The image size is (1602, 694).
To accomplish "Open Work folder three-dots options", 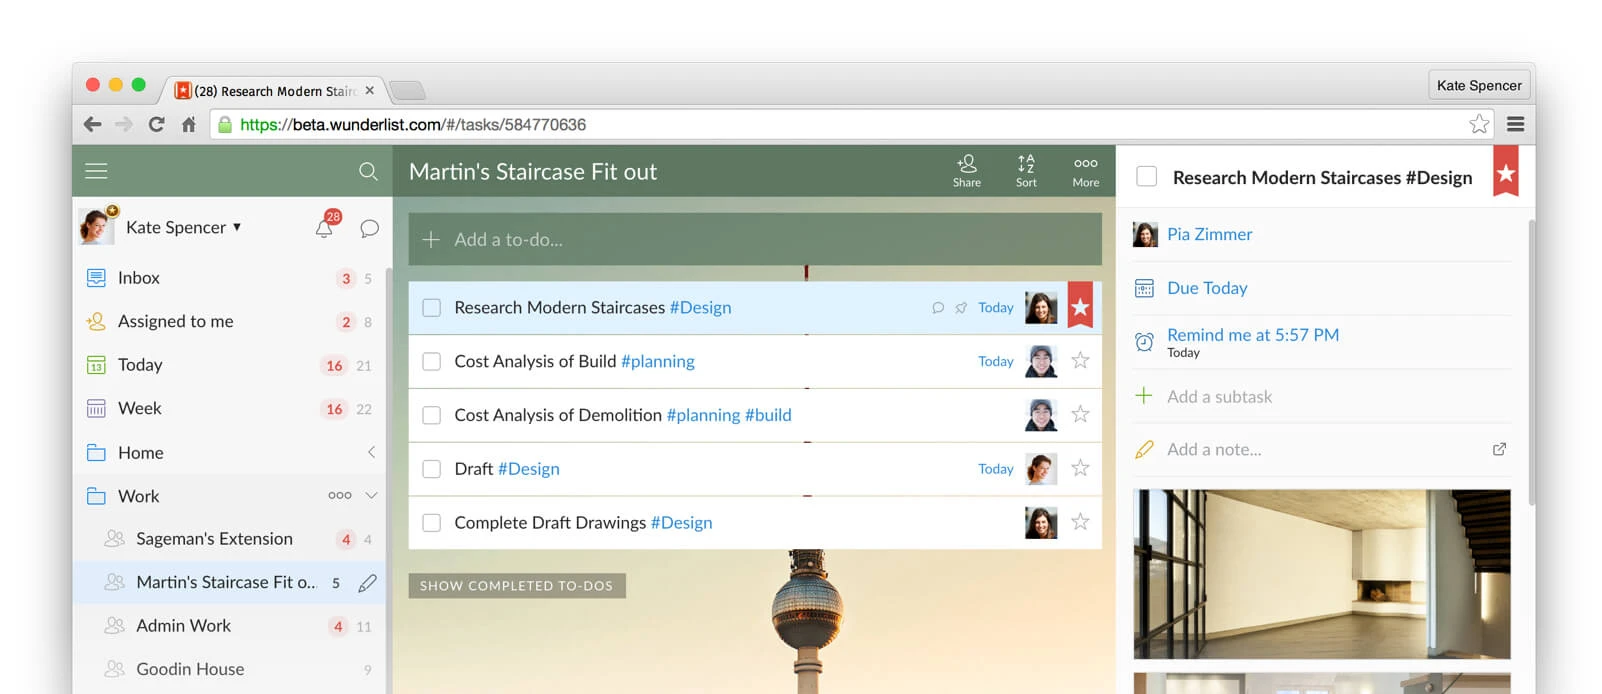I will [340, 495].
